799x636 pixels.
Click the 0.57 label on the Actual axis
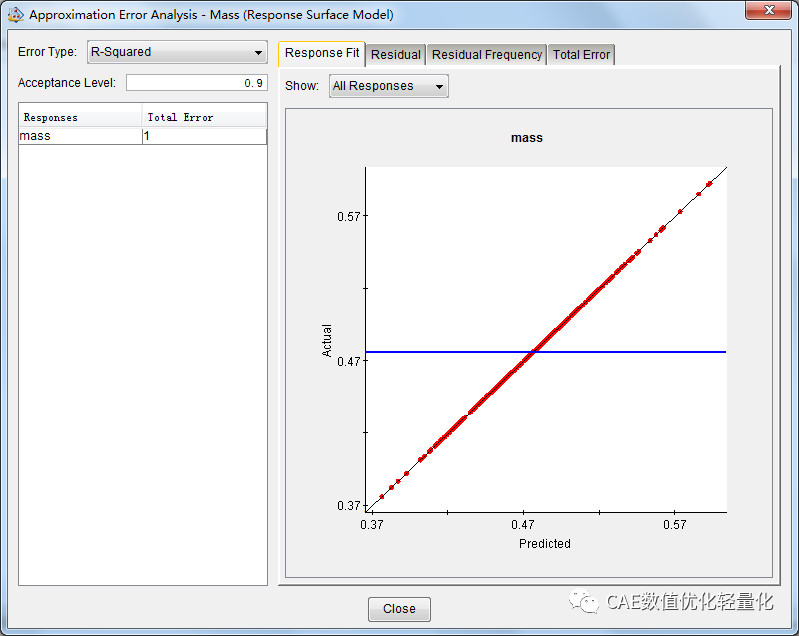point(349,217)
